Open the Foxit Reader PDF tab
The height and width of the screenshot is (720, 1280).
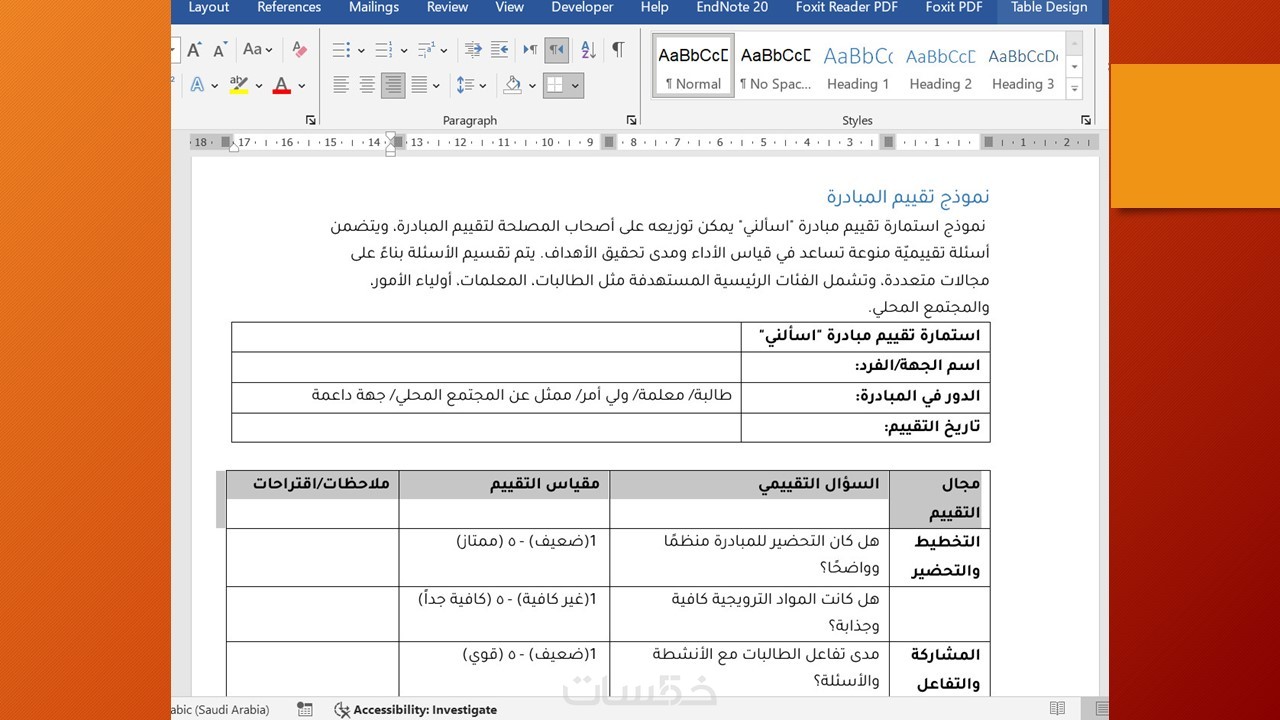[x=847, y=7]
